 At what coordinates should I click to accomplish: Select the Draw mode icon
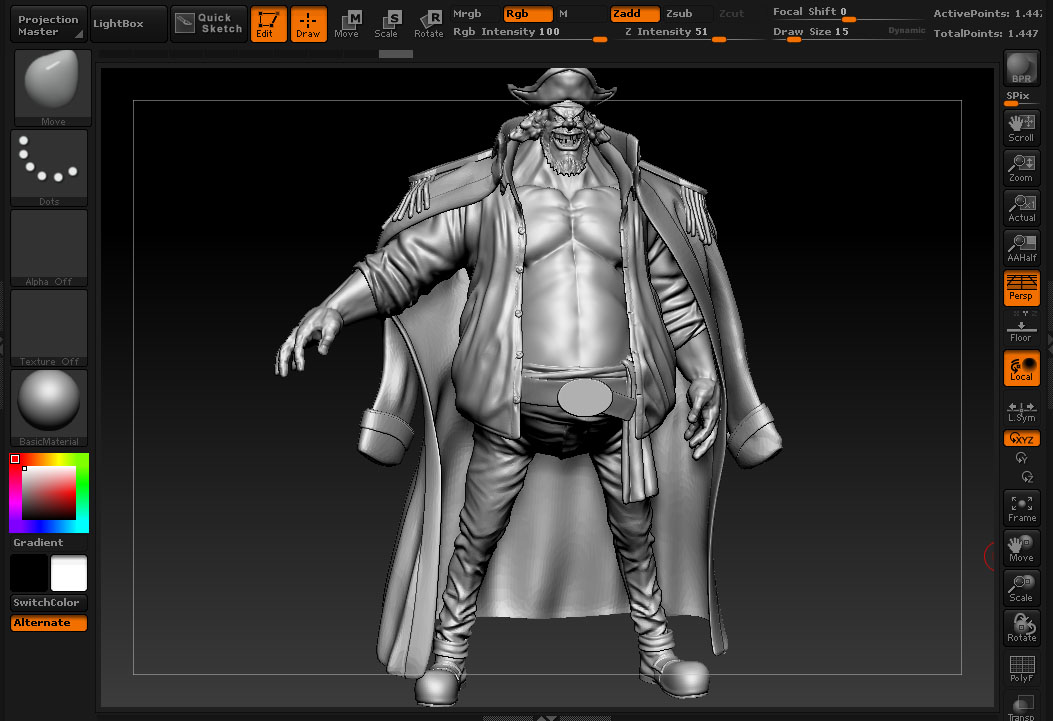[x=308, y=24]
